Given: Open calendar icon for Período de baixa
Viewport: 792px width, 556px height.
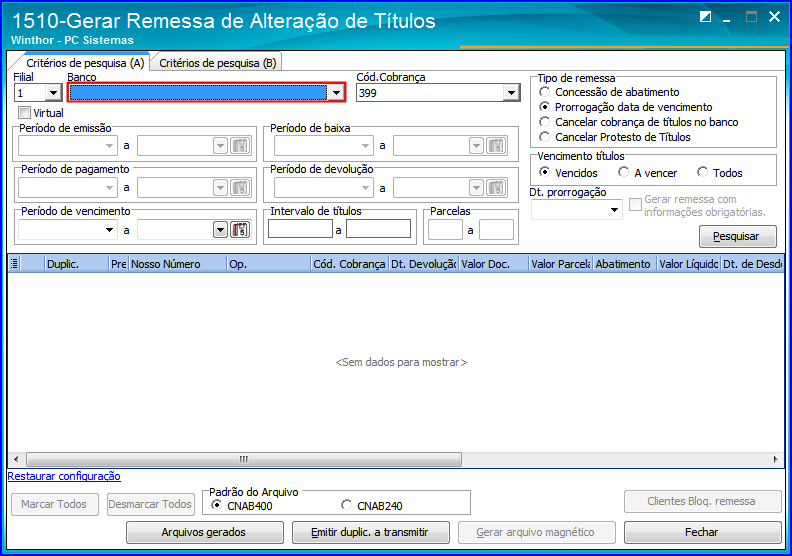Looking at the screenshot, I should (x=497, y=146).
